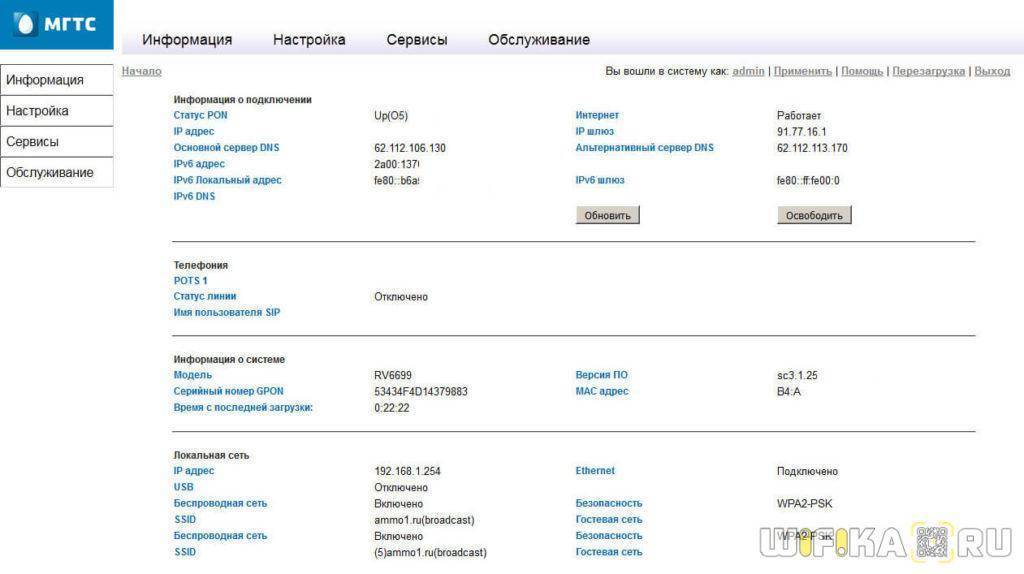1024x574 pixels.
Task: Open the Обслуживание top menu
Action: pyautogui.click(x=539, y=40)
